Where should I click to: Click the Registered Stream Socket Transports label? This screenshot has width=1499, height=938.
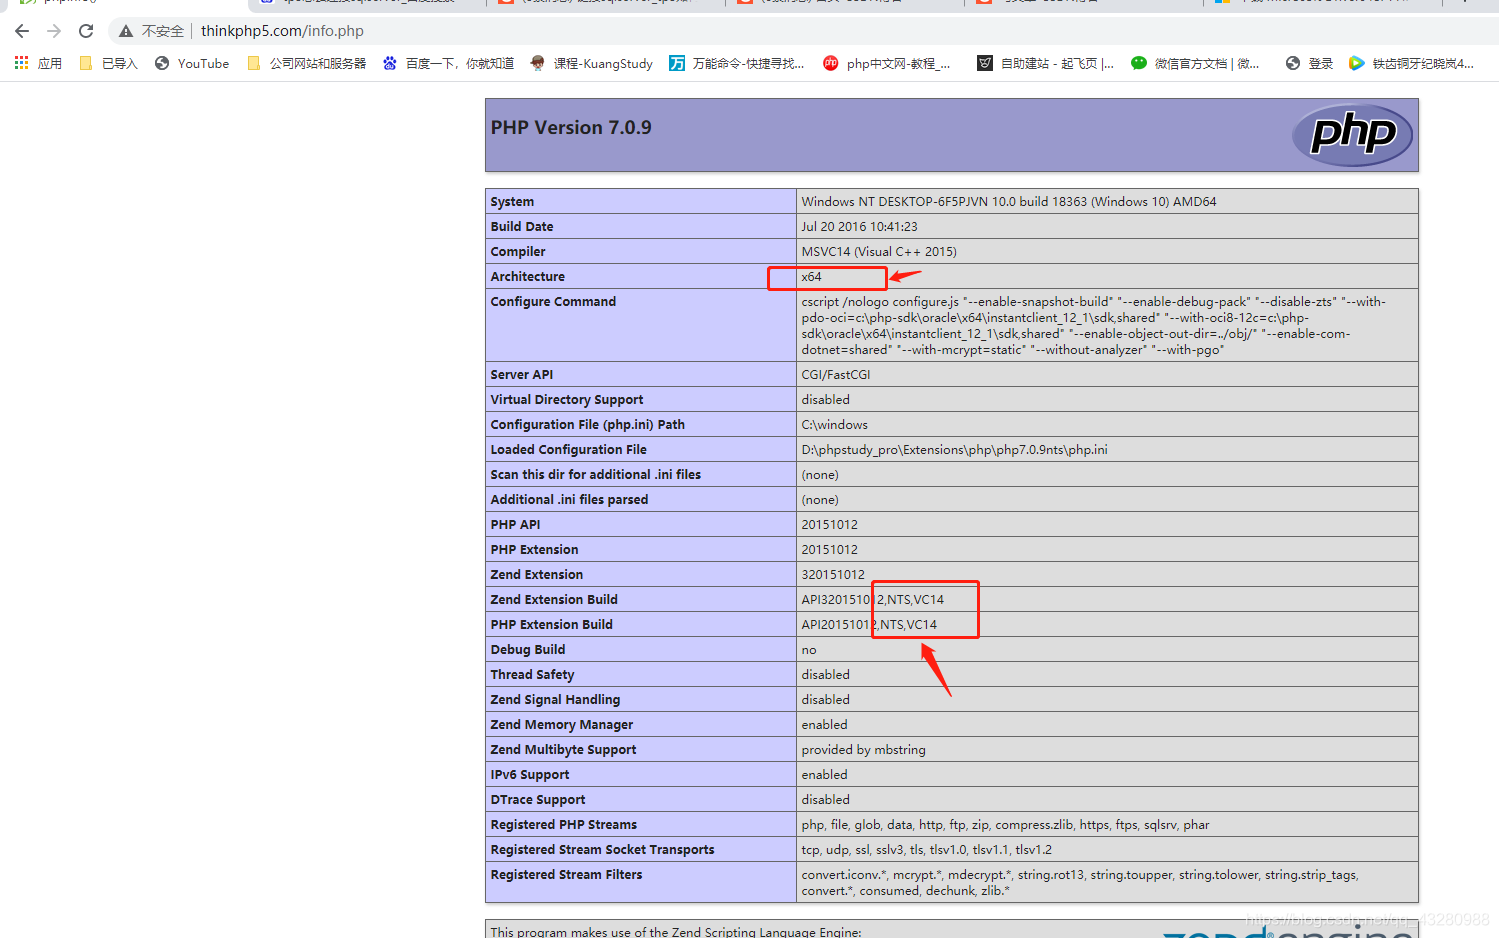602,849
